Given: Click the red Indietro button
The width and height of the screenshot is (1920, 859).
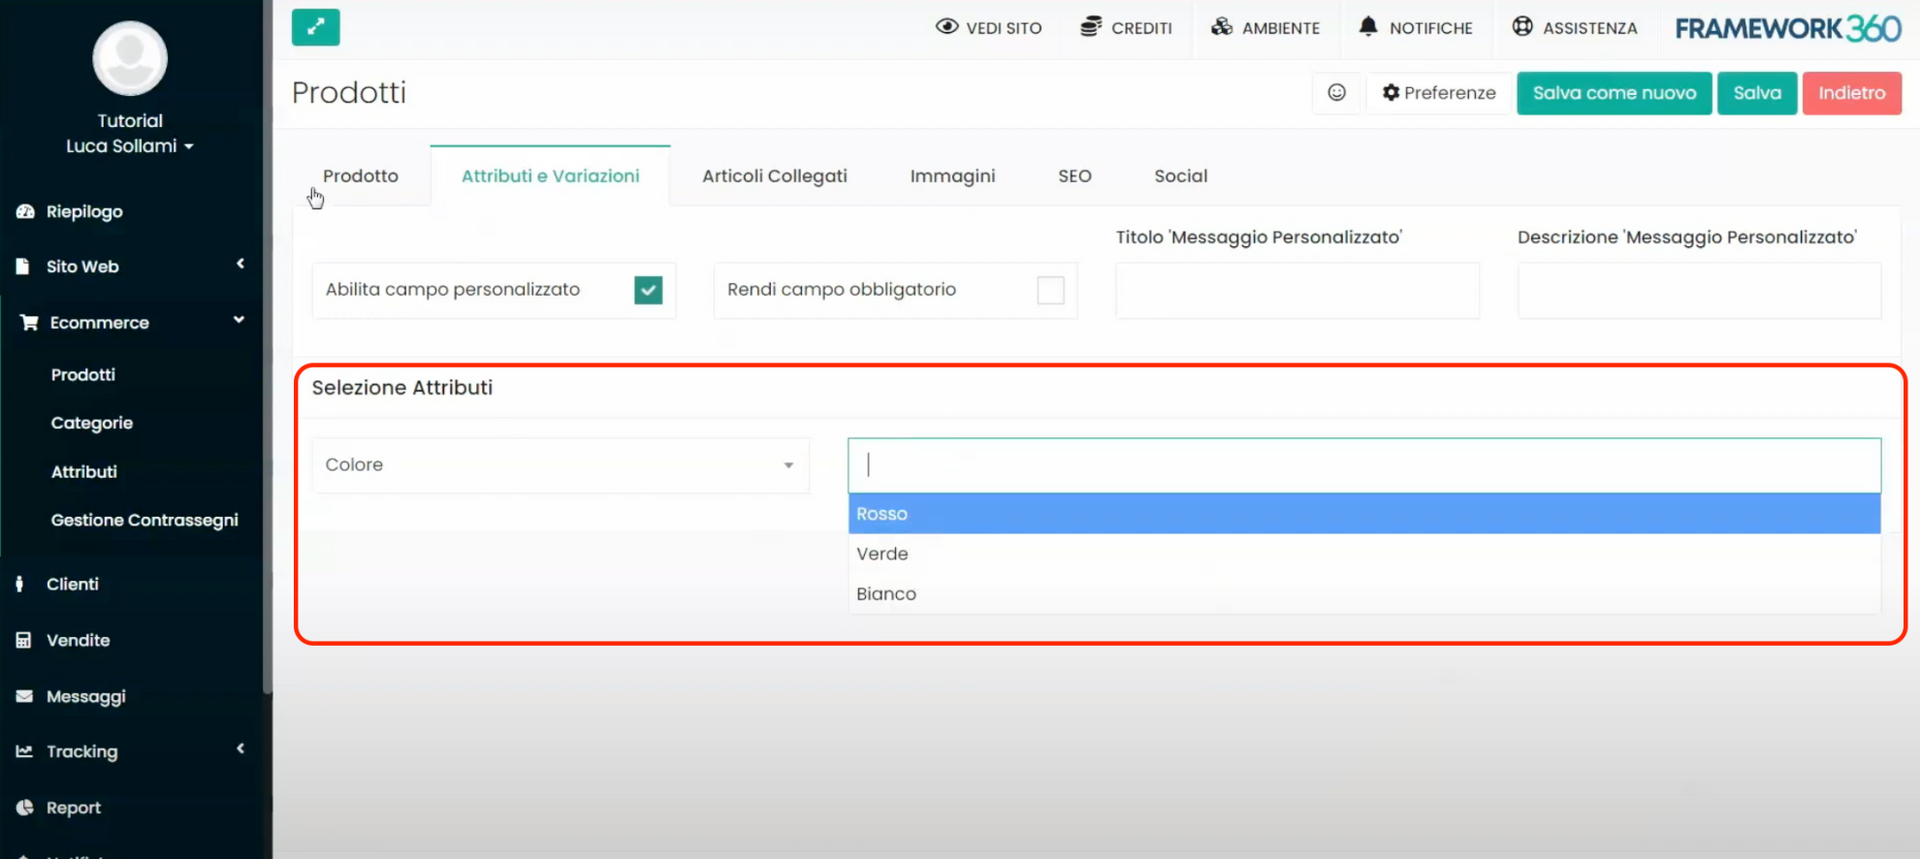Looking at the screenshot, I should click(1851, 93).
